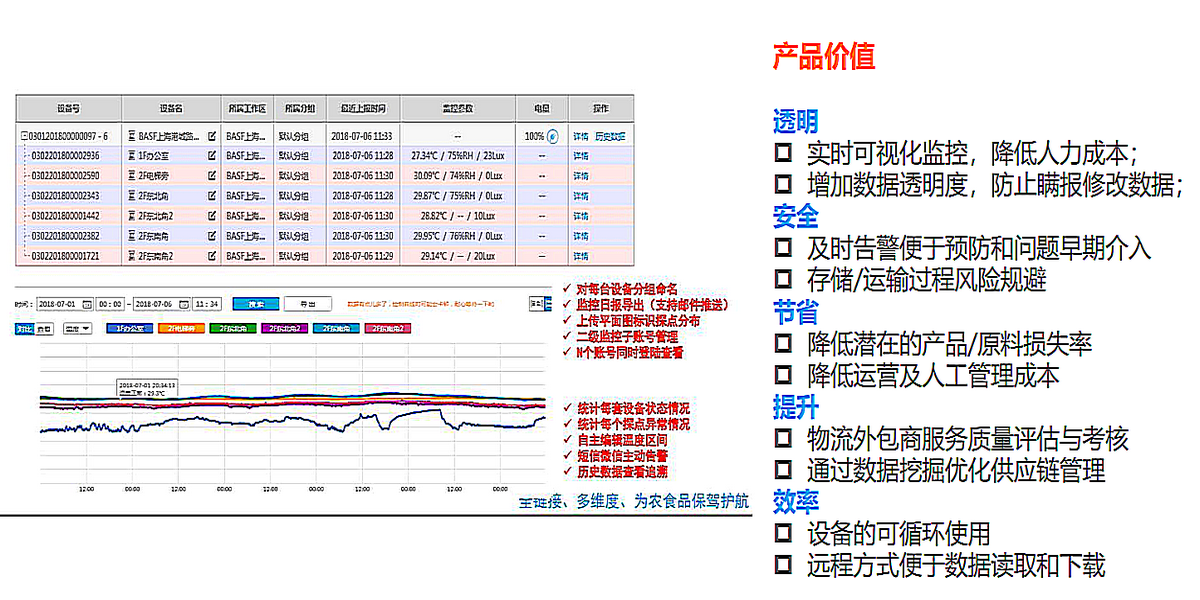Click edit icon for 2F东南角2 device
The width and height of the screenshot is (1200, 600).
(x=211, y=256)
